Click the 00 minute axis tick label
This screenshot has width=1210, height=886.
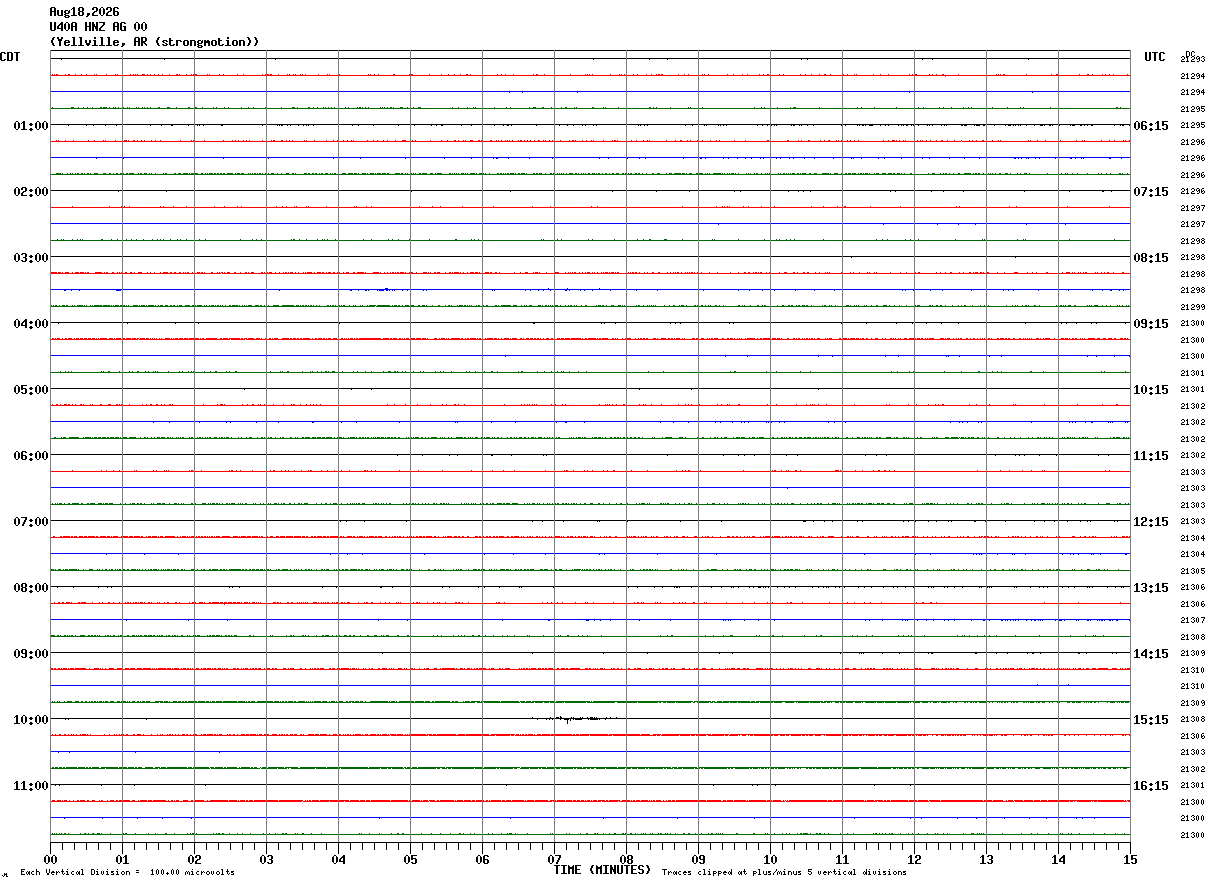(51, 859)
